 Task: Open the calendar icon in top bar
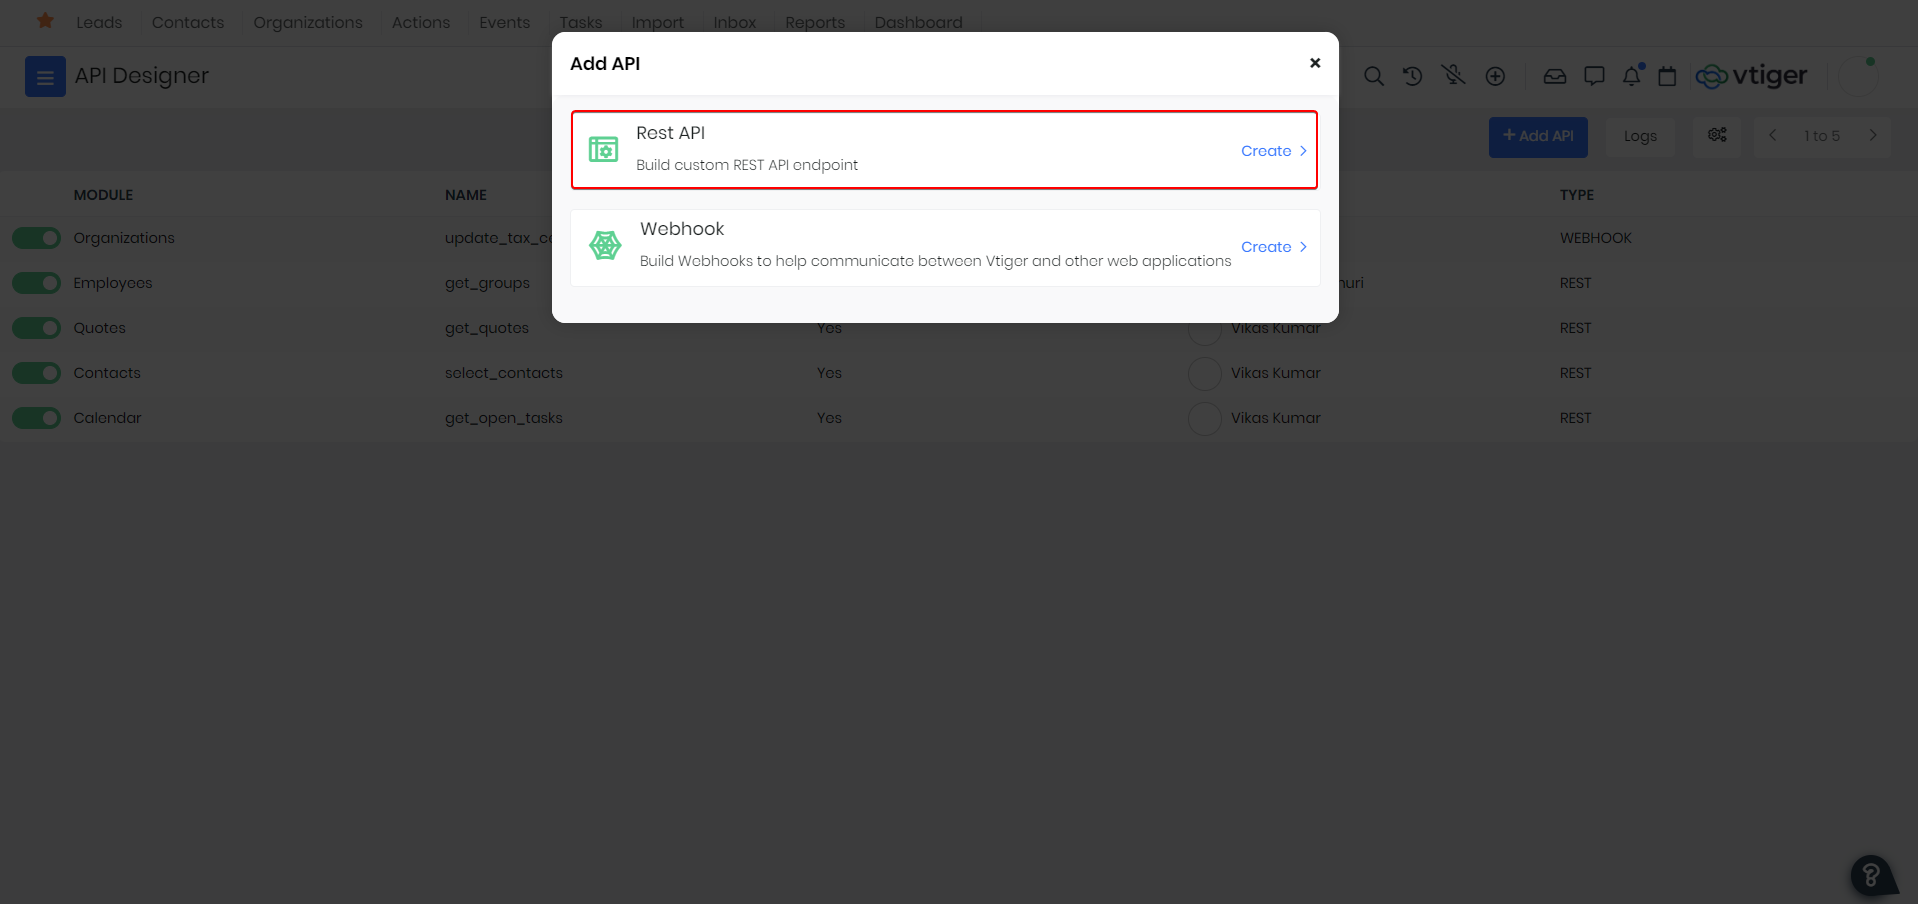point(1666,75)
